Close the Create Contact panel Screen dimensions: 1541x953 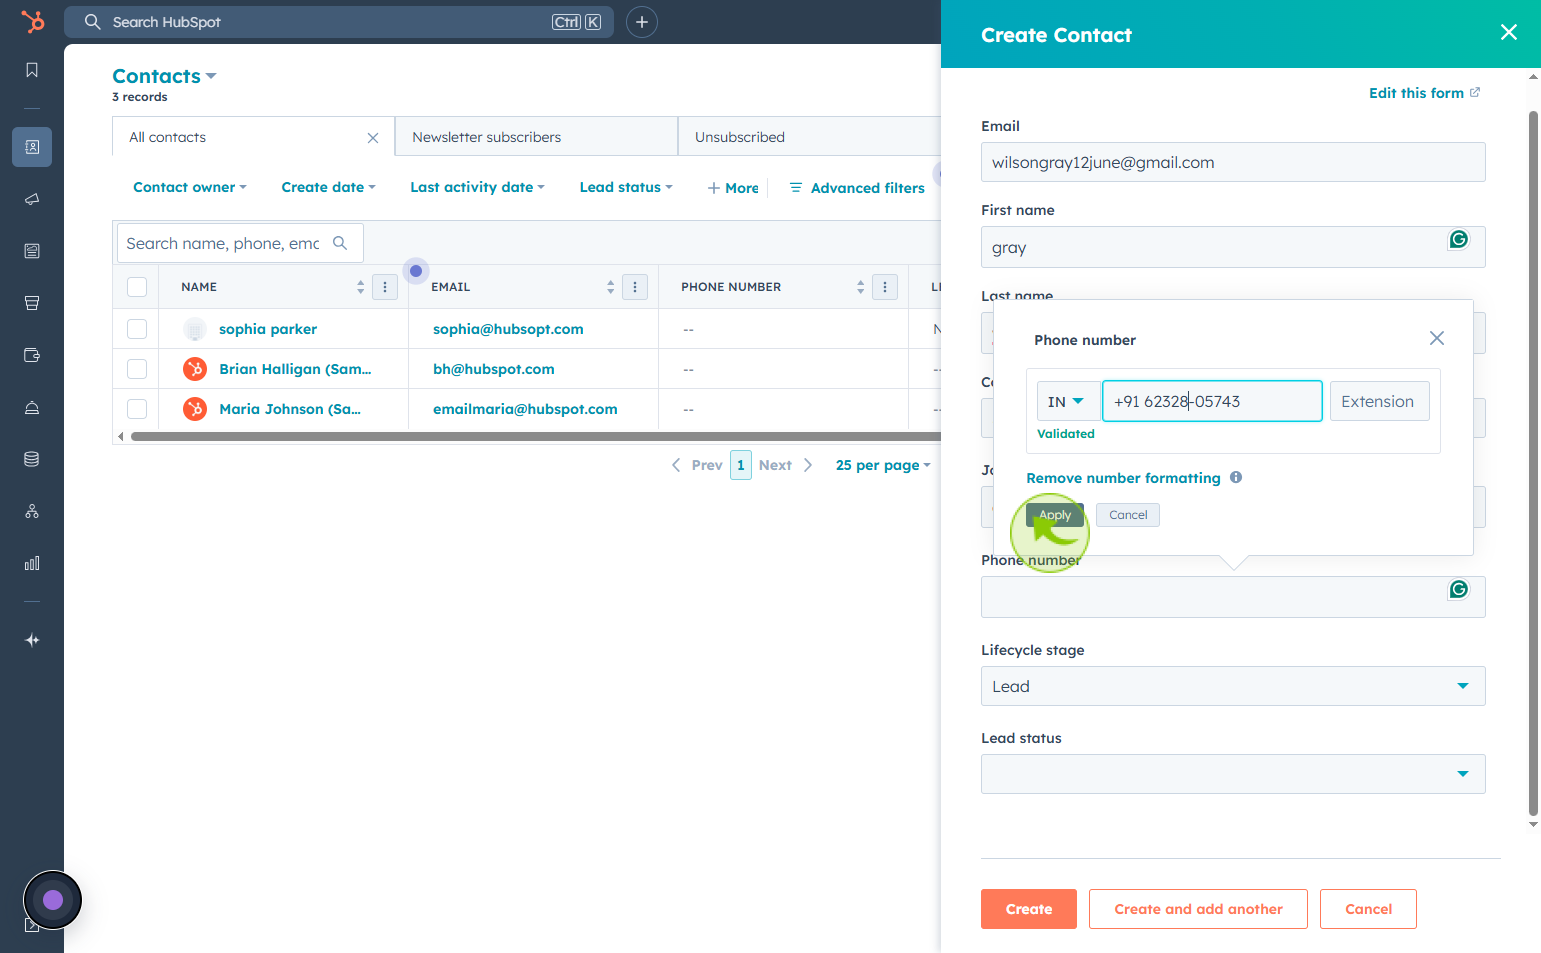[x=1509, y=32]
